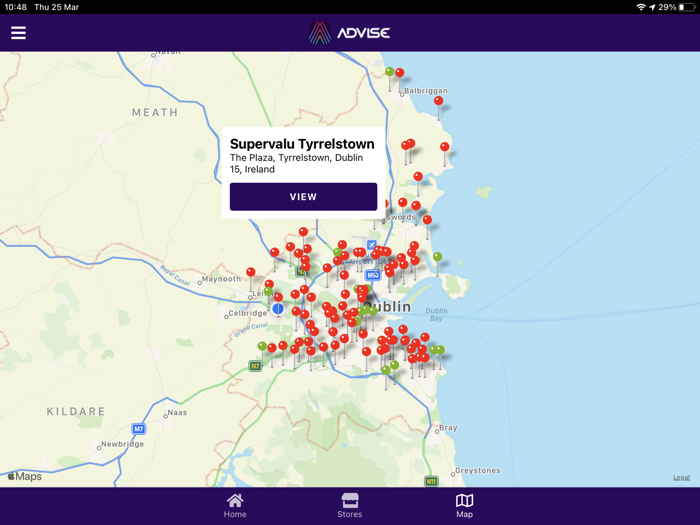Tap the M7 road badge
The width and height of the screenshot is (700, 525).
pos(138,429)
